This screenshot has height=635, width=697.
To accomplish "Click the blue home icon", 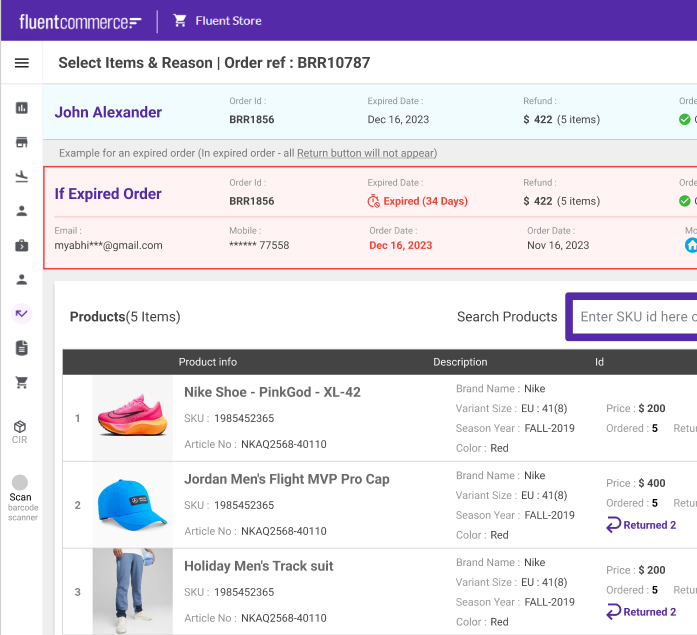I will [x=691, y=245].
